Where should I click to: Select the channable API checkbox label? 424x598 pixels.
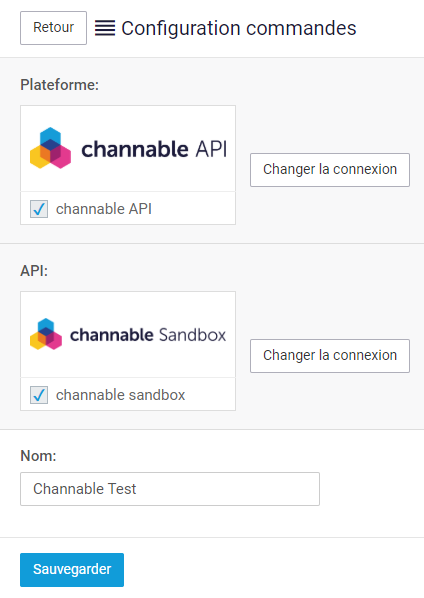click(104, 209)
